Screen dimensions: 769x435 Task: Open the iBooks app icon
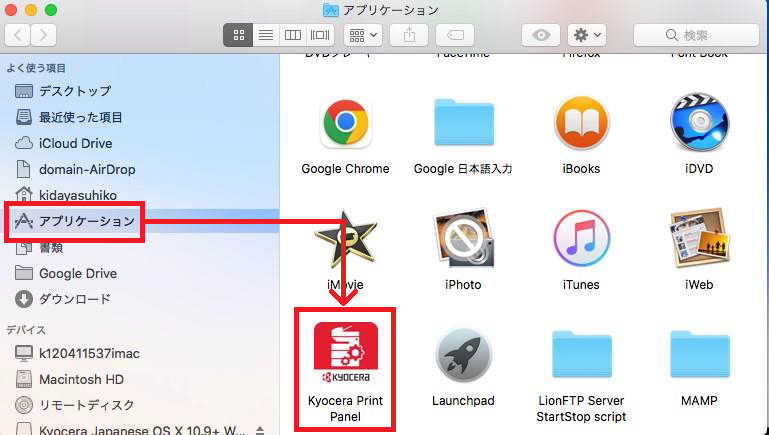(581, 124)
